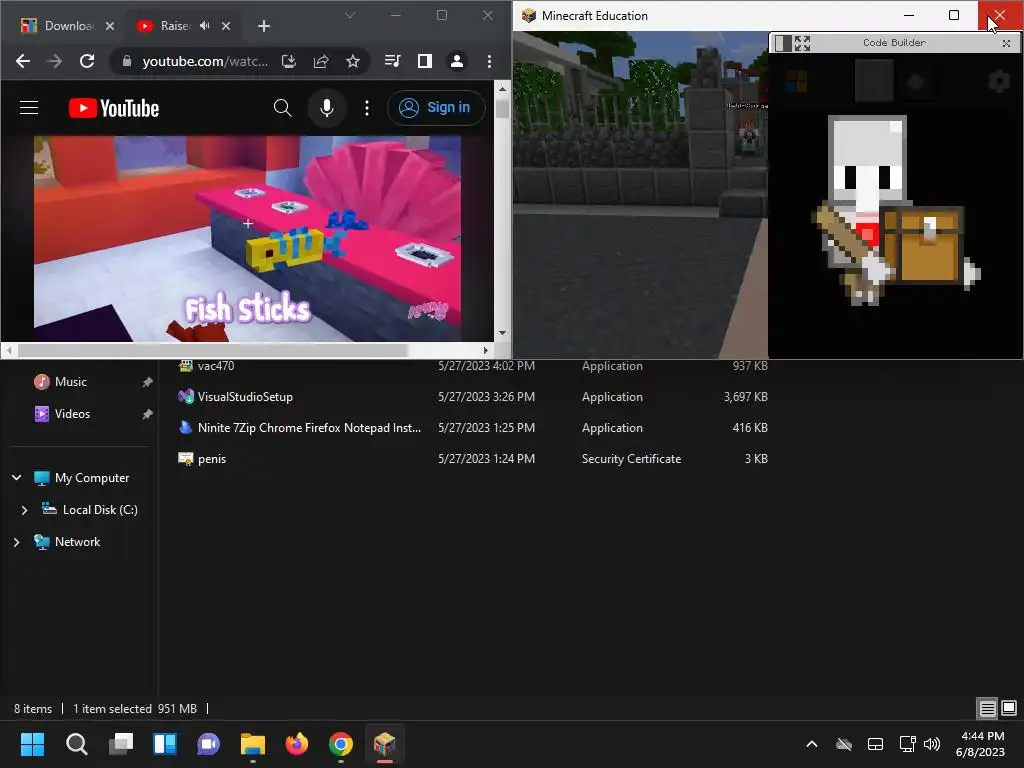Close the Code Builder panel
Screen dimensions: 1024x768
point(1006,43)
